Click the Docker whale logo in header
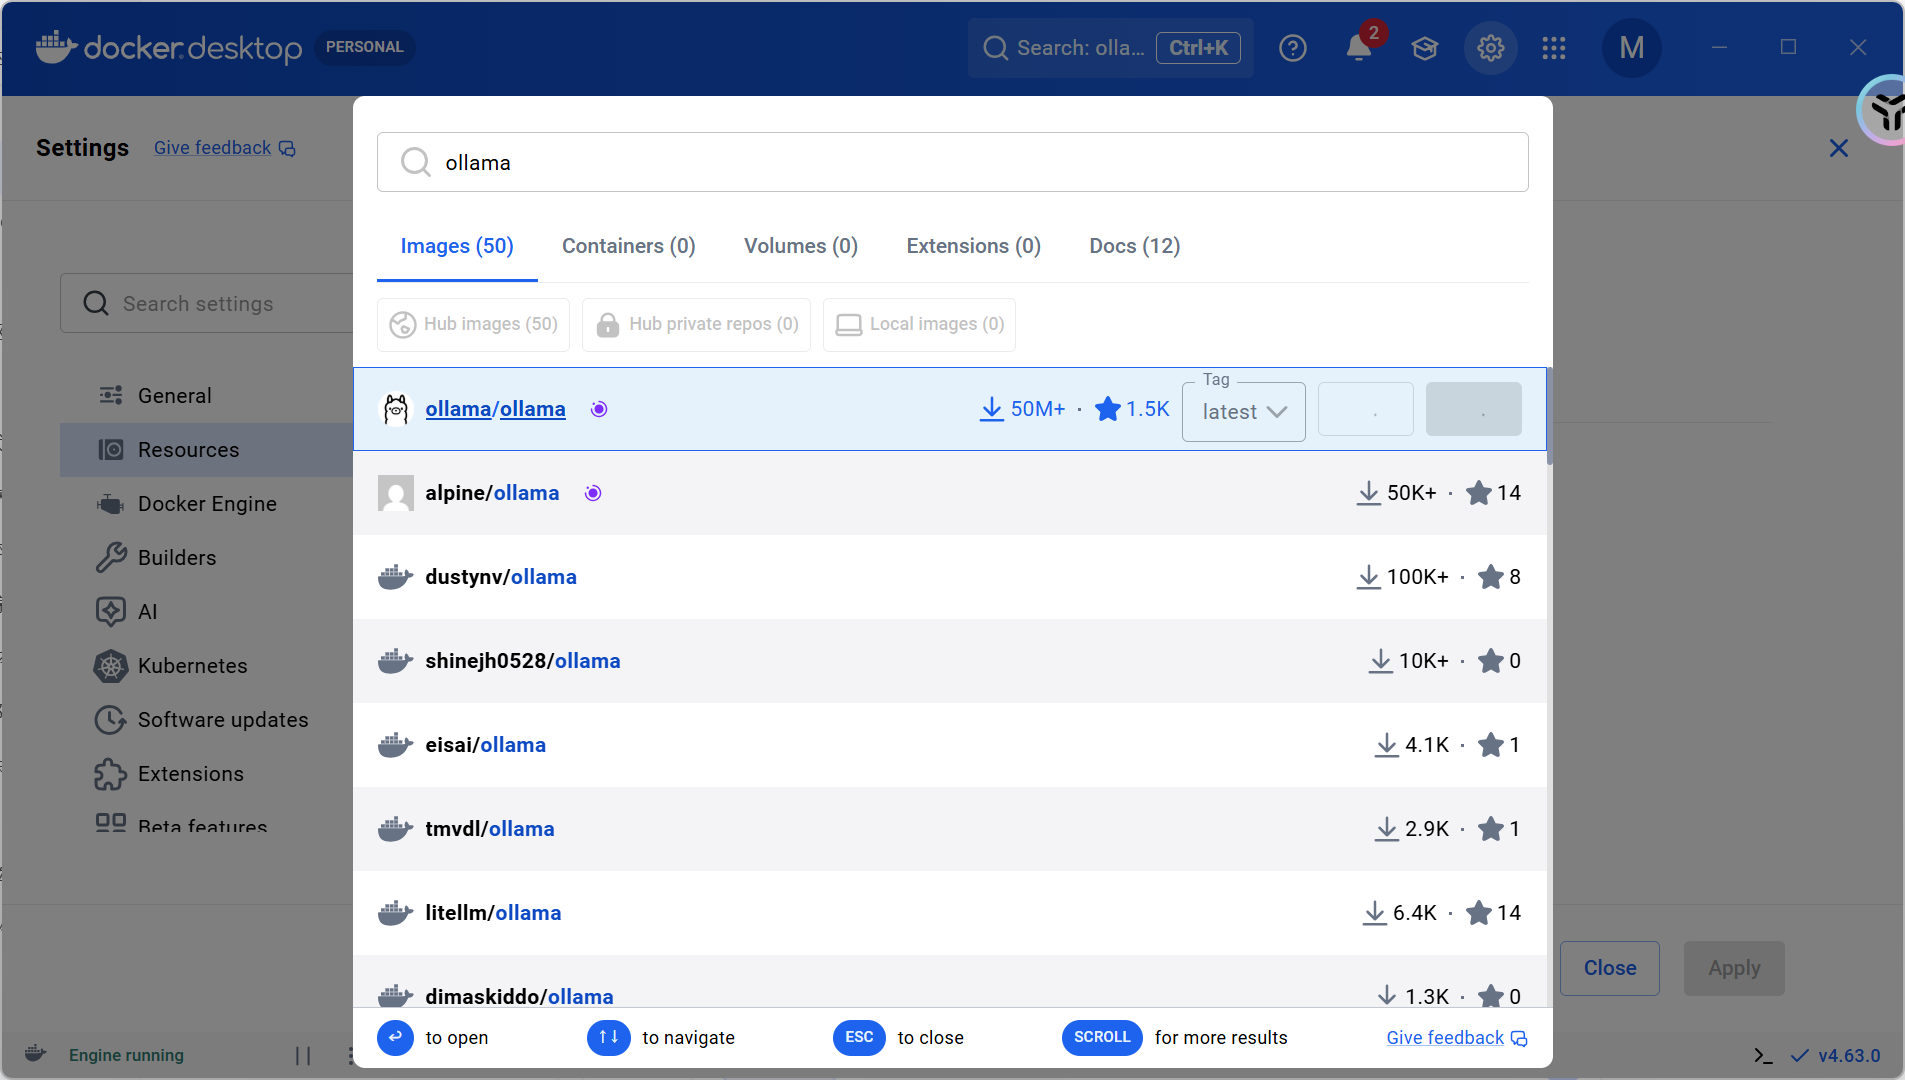Viewport: 1905px width, 1080px height. (x=57, y=47)
